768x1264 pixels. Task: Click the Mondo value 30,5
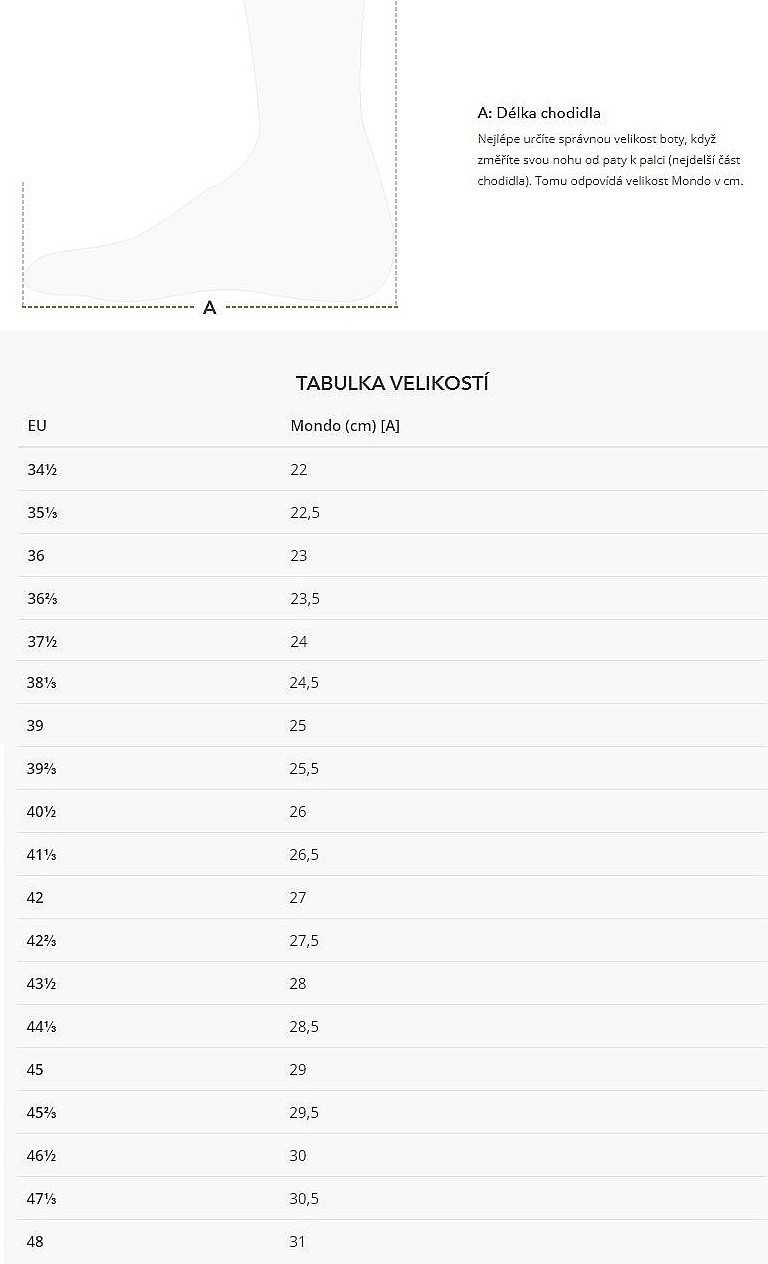[305, 1198]
